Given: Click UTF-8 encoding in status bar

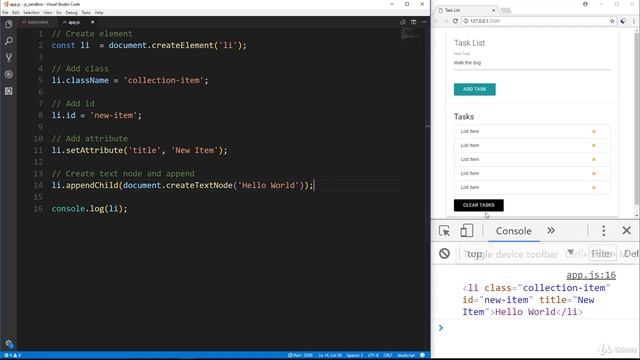Looking at the screenshot, I should pos(373,356).
